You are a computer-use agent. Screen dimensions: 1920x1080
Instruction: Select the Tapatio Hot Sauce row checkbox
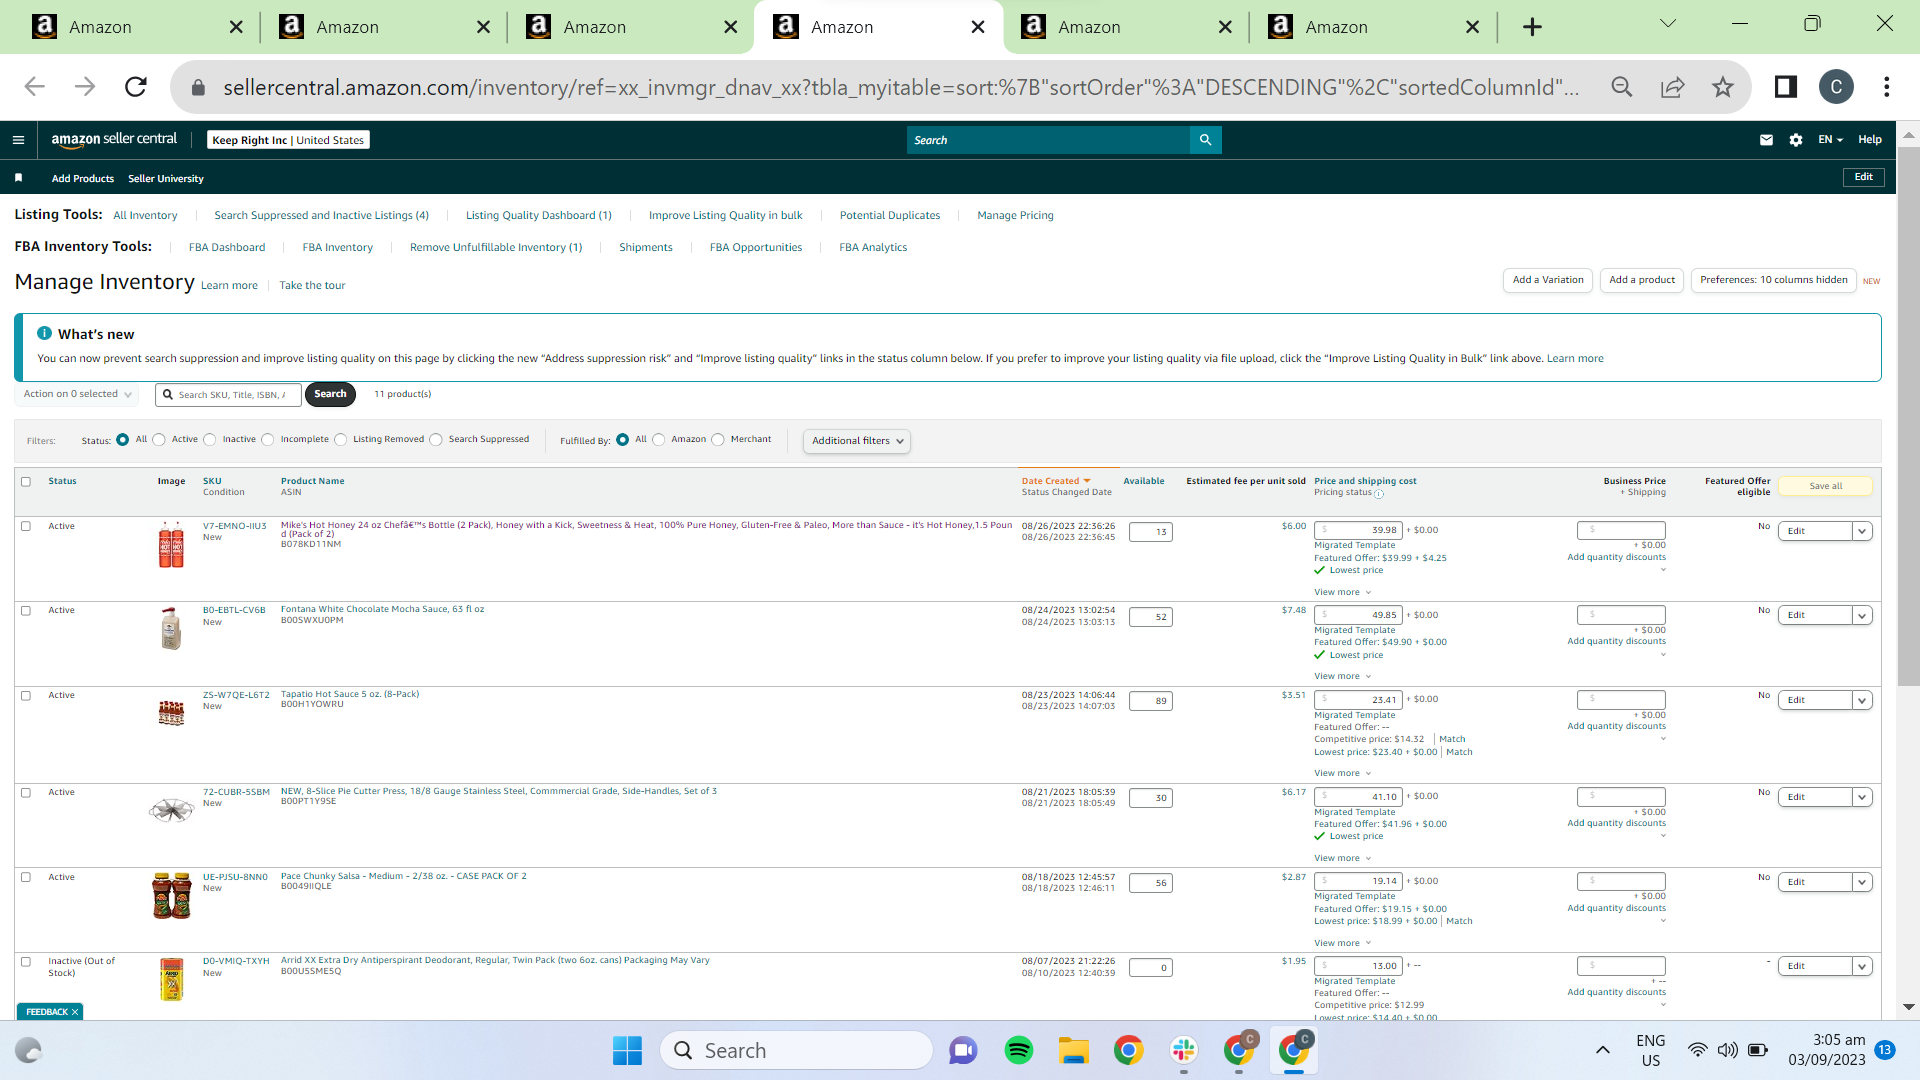tap(26, 696)
